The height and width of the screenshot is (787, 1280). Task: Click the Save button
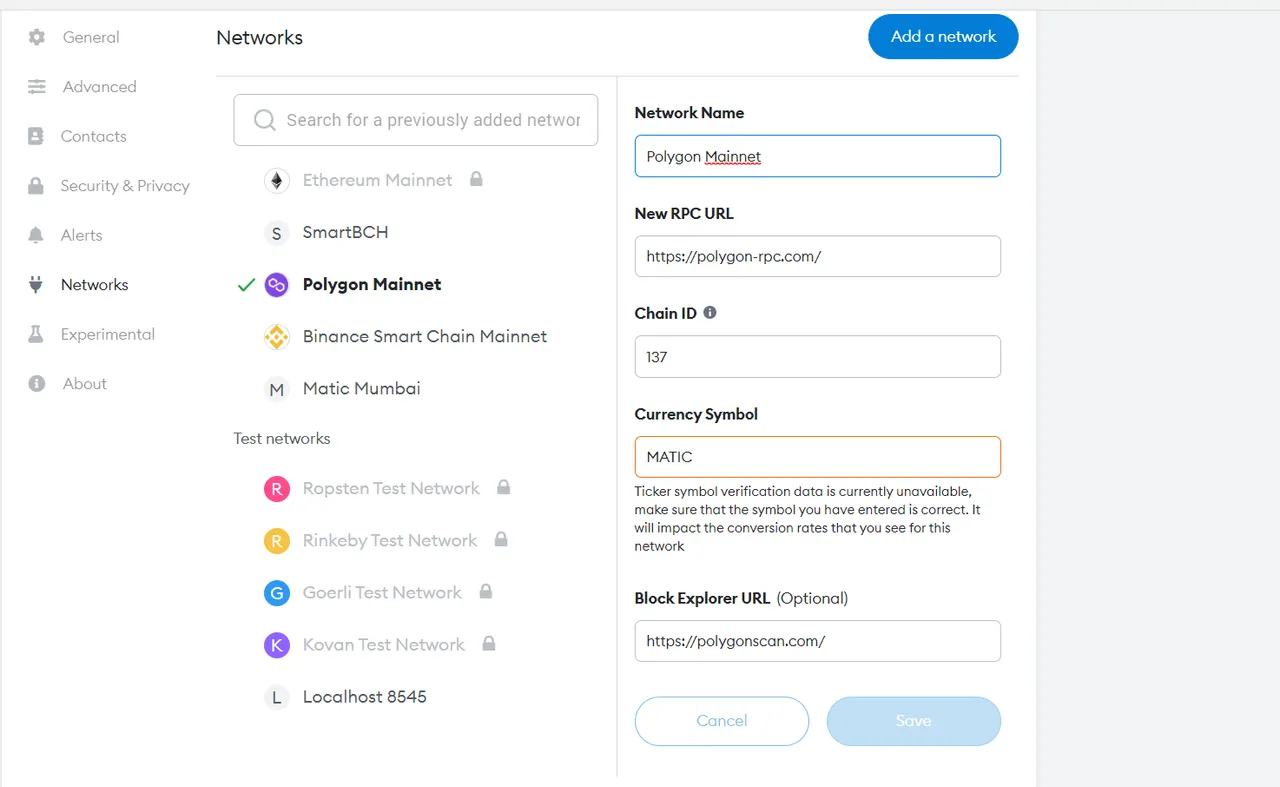click(914, 721)
